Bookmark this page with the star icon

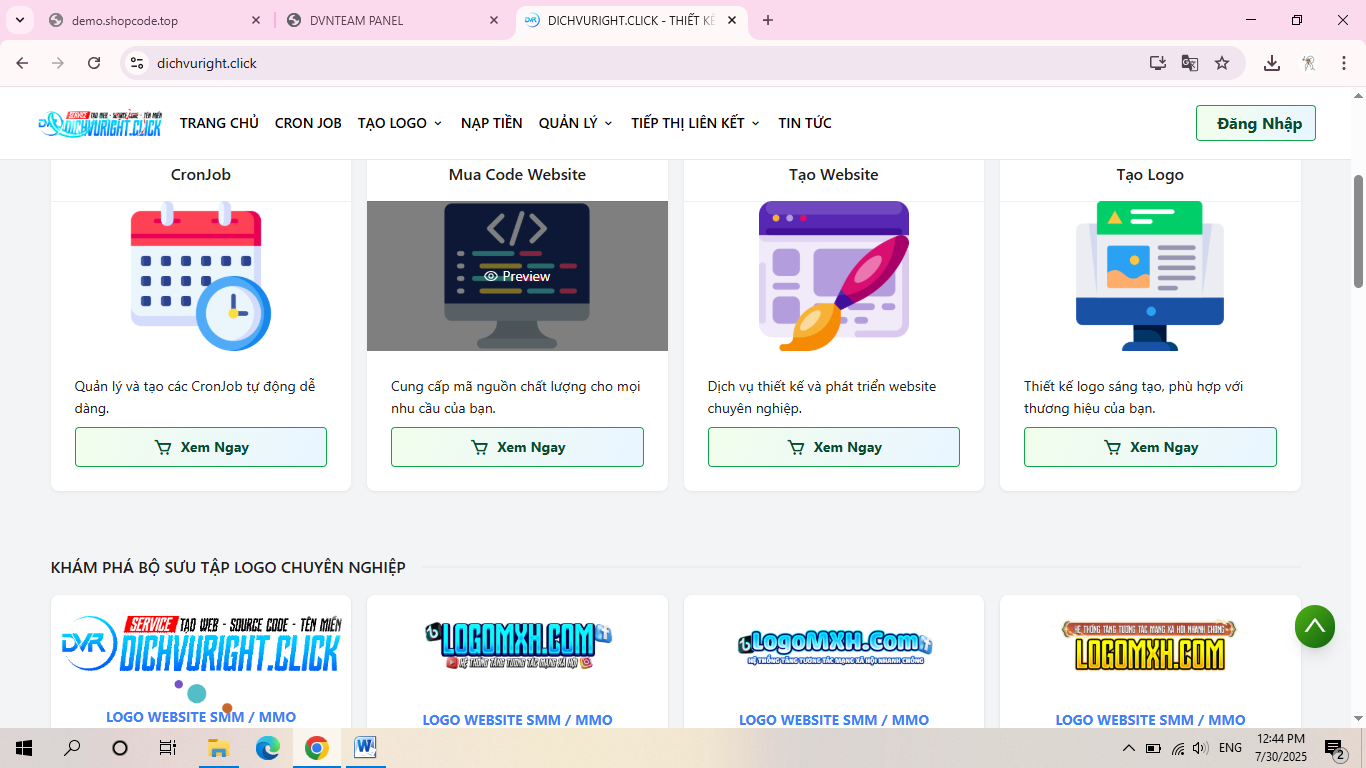point(1221,63)
